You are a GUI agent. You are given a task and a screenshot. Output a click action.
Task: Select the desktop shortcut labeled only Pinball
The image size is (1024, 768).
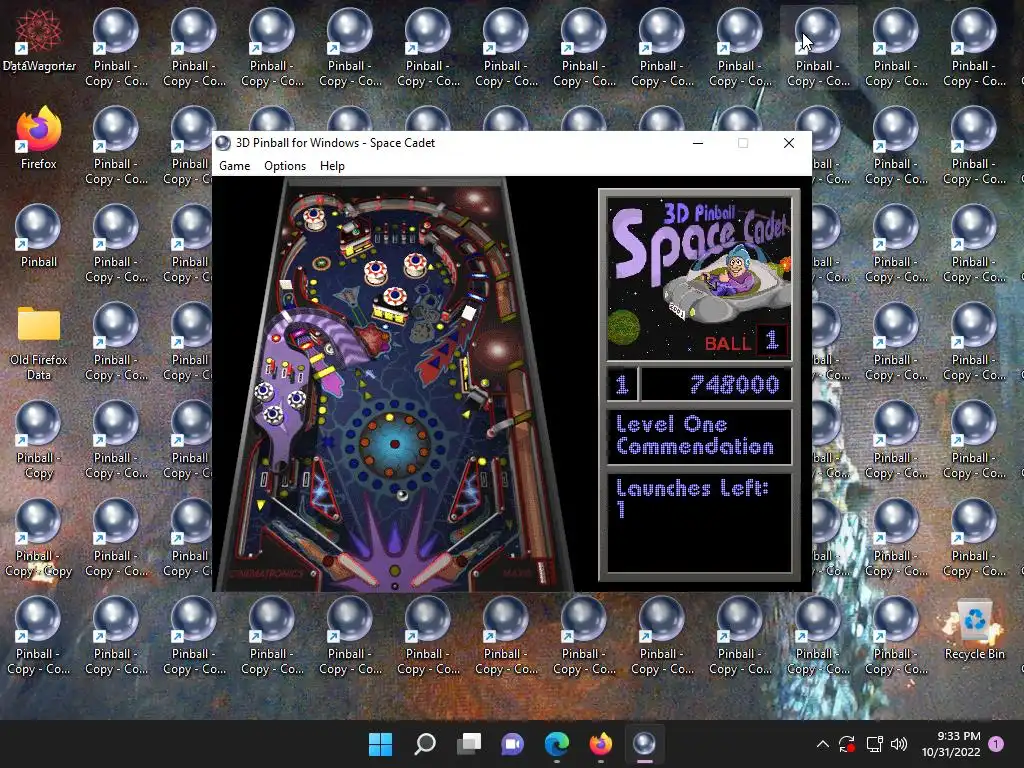39,236
